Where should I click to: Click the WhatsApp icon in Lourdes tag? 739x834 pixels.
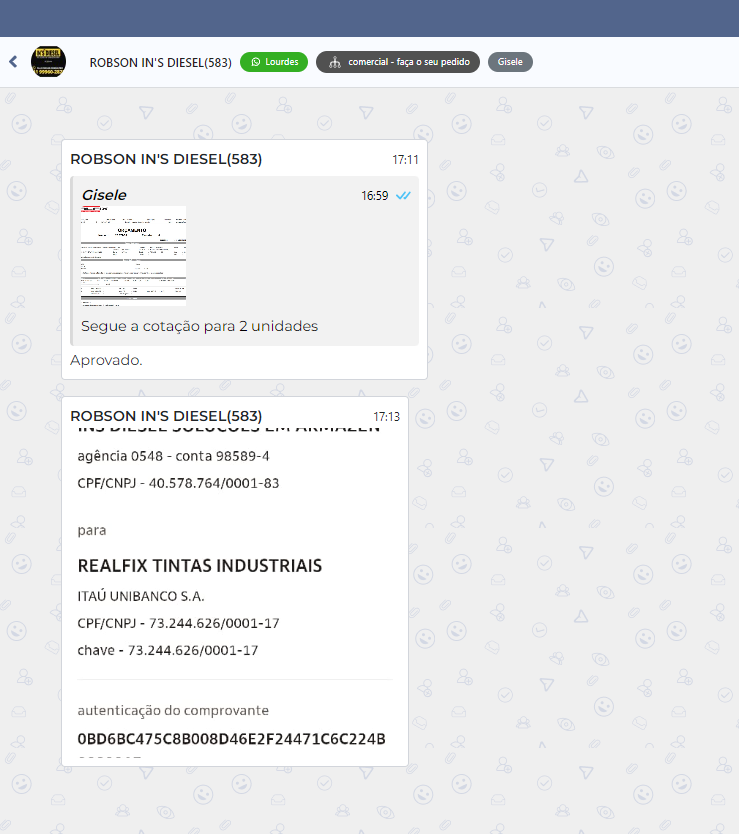[x=255, y=62]
